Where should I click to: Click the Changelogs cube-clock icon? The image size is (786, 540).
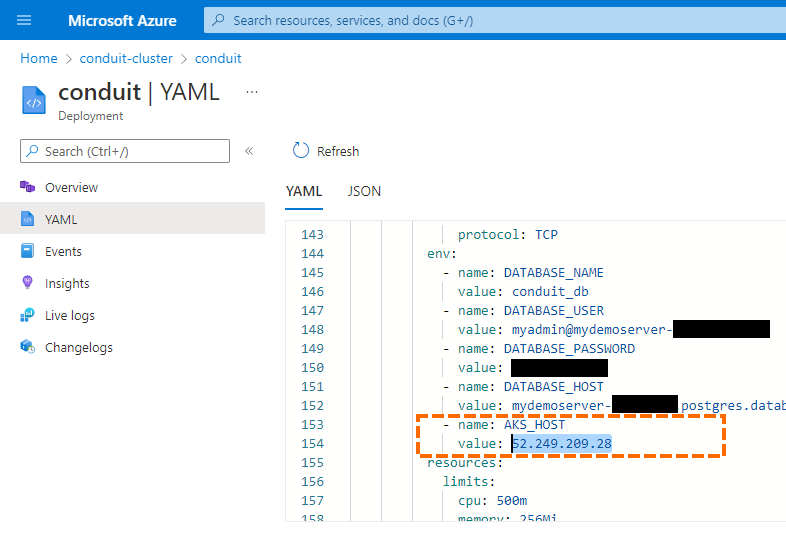click(x=27, y=346)
